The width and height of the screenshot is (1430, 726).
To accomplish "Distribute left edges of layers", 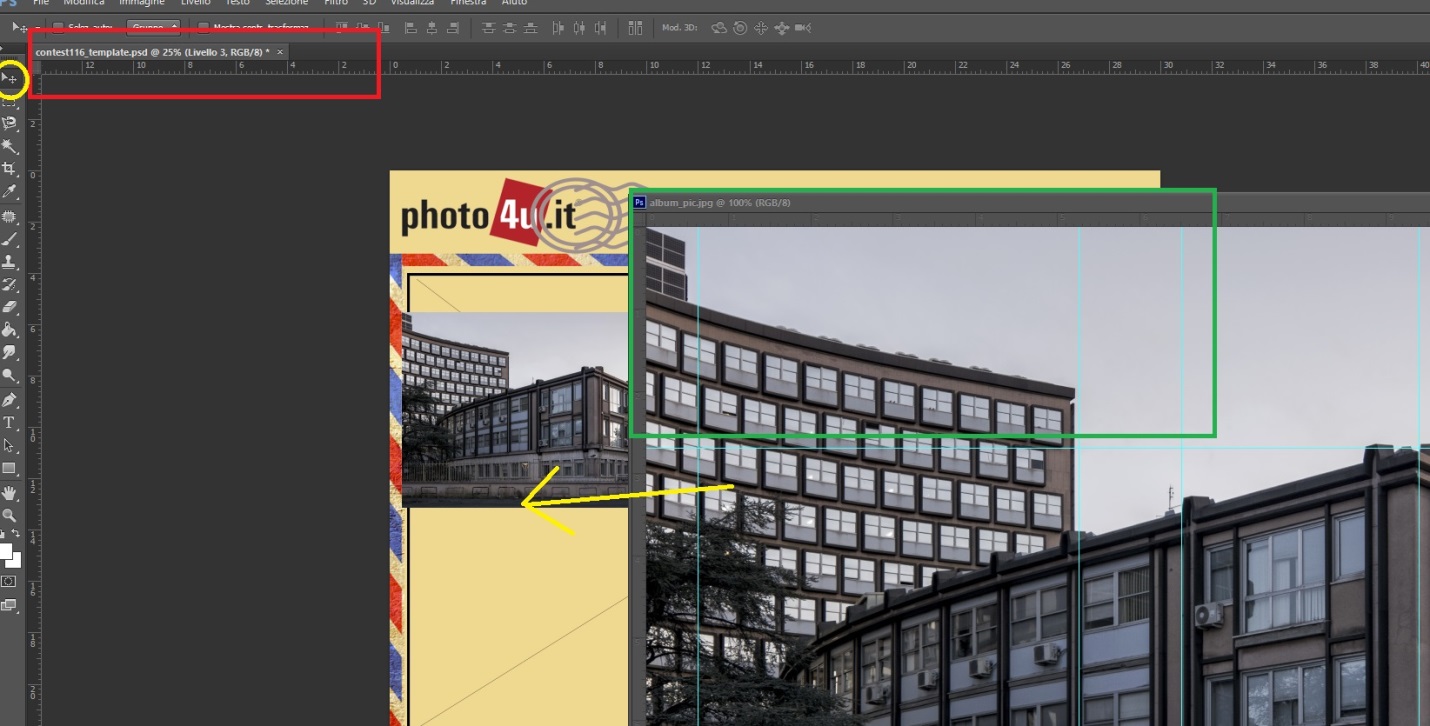I will [x=558, y=27].
